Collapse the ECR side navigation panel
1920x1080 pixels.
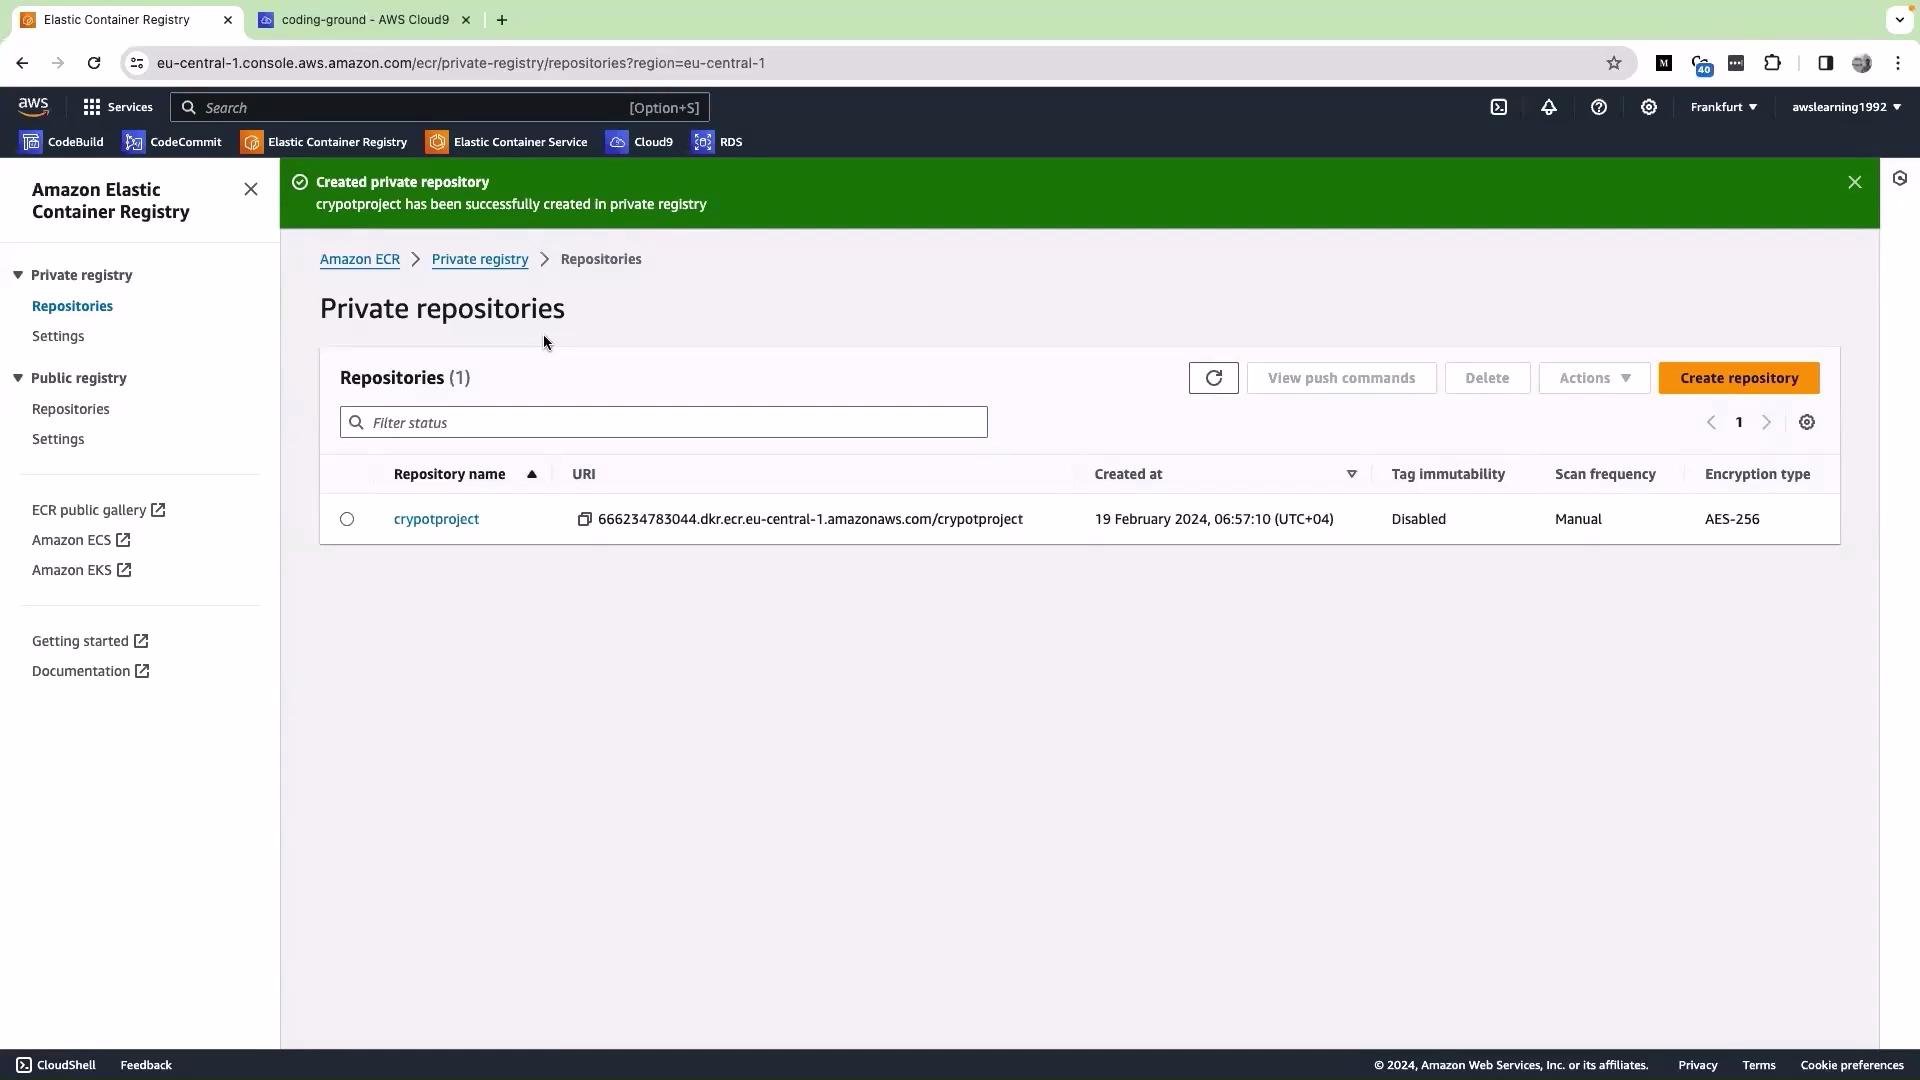(x=251, y=189)
